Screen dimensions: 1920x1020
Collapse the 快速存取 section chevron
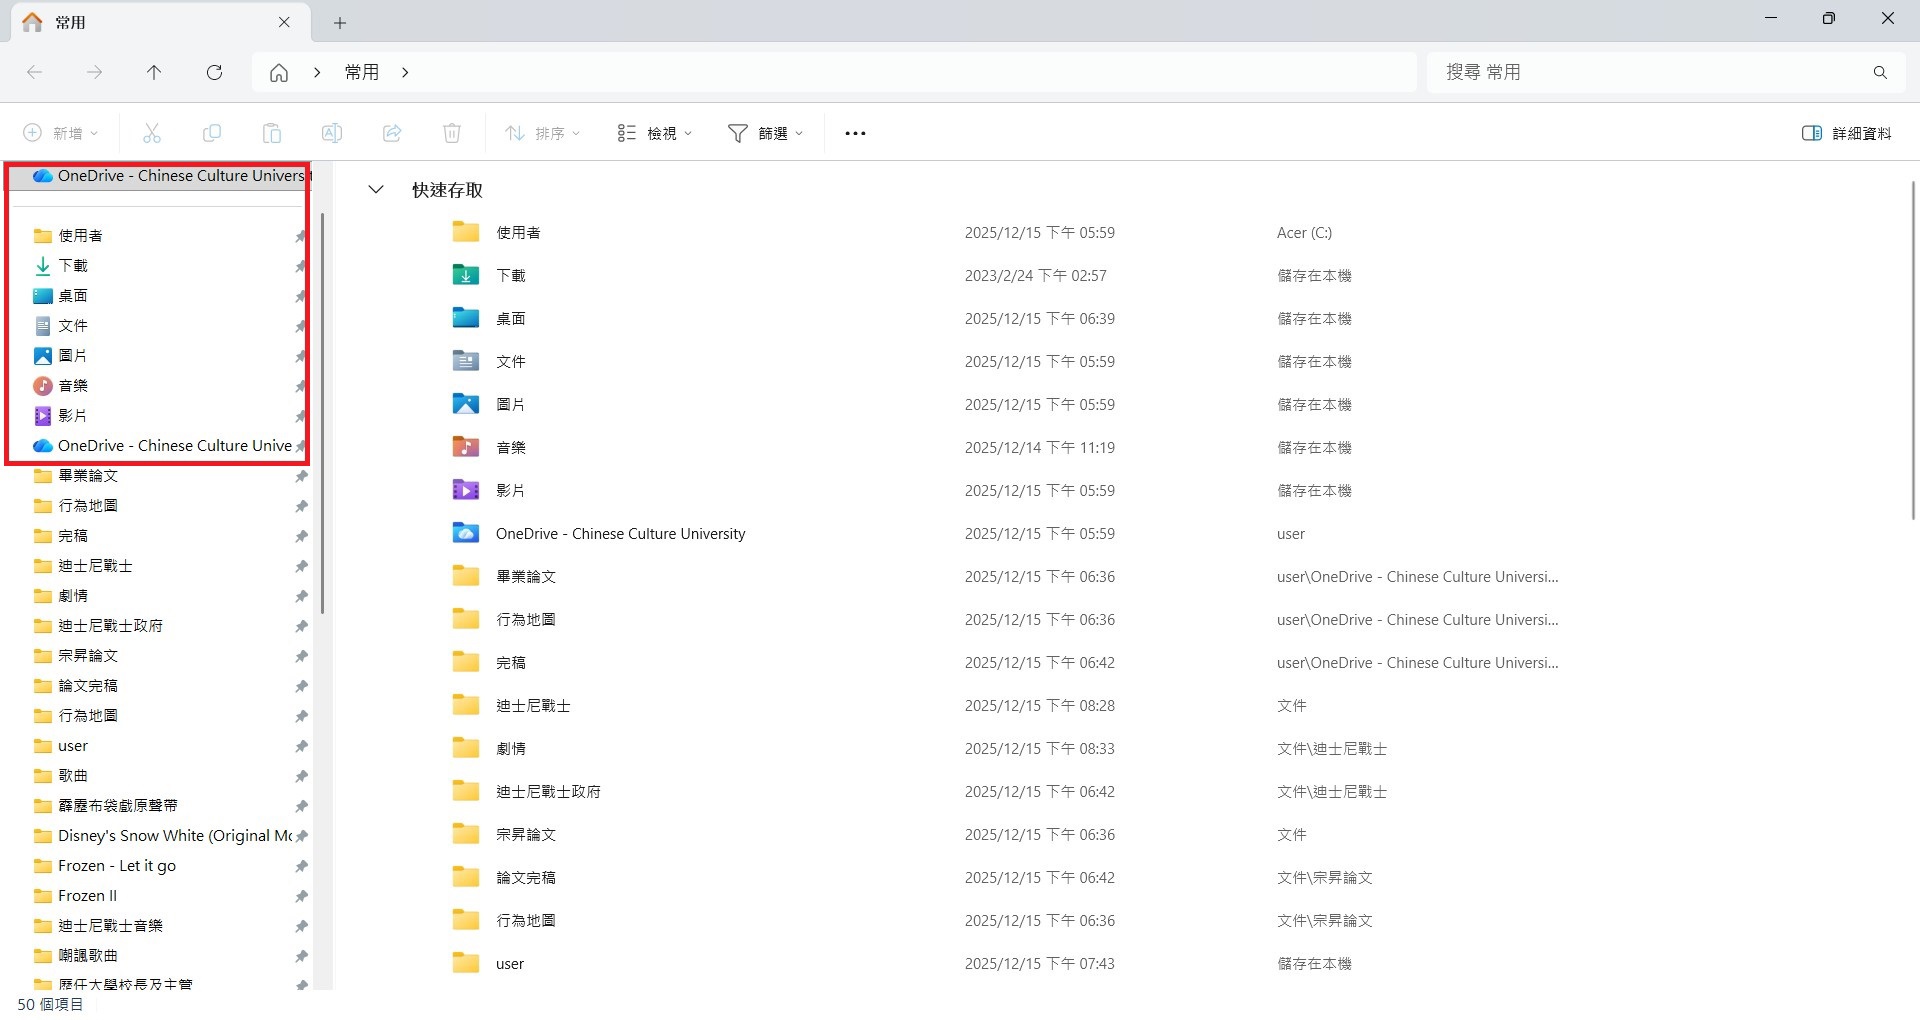coord(376,189)
